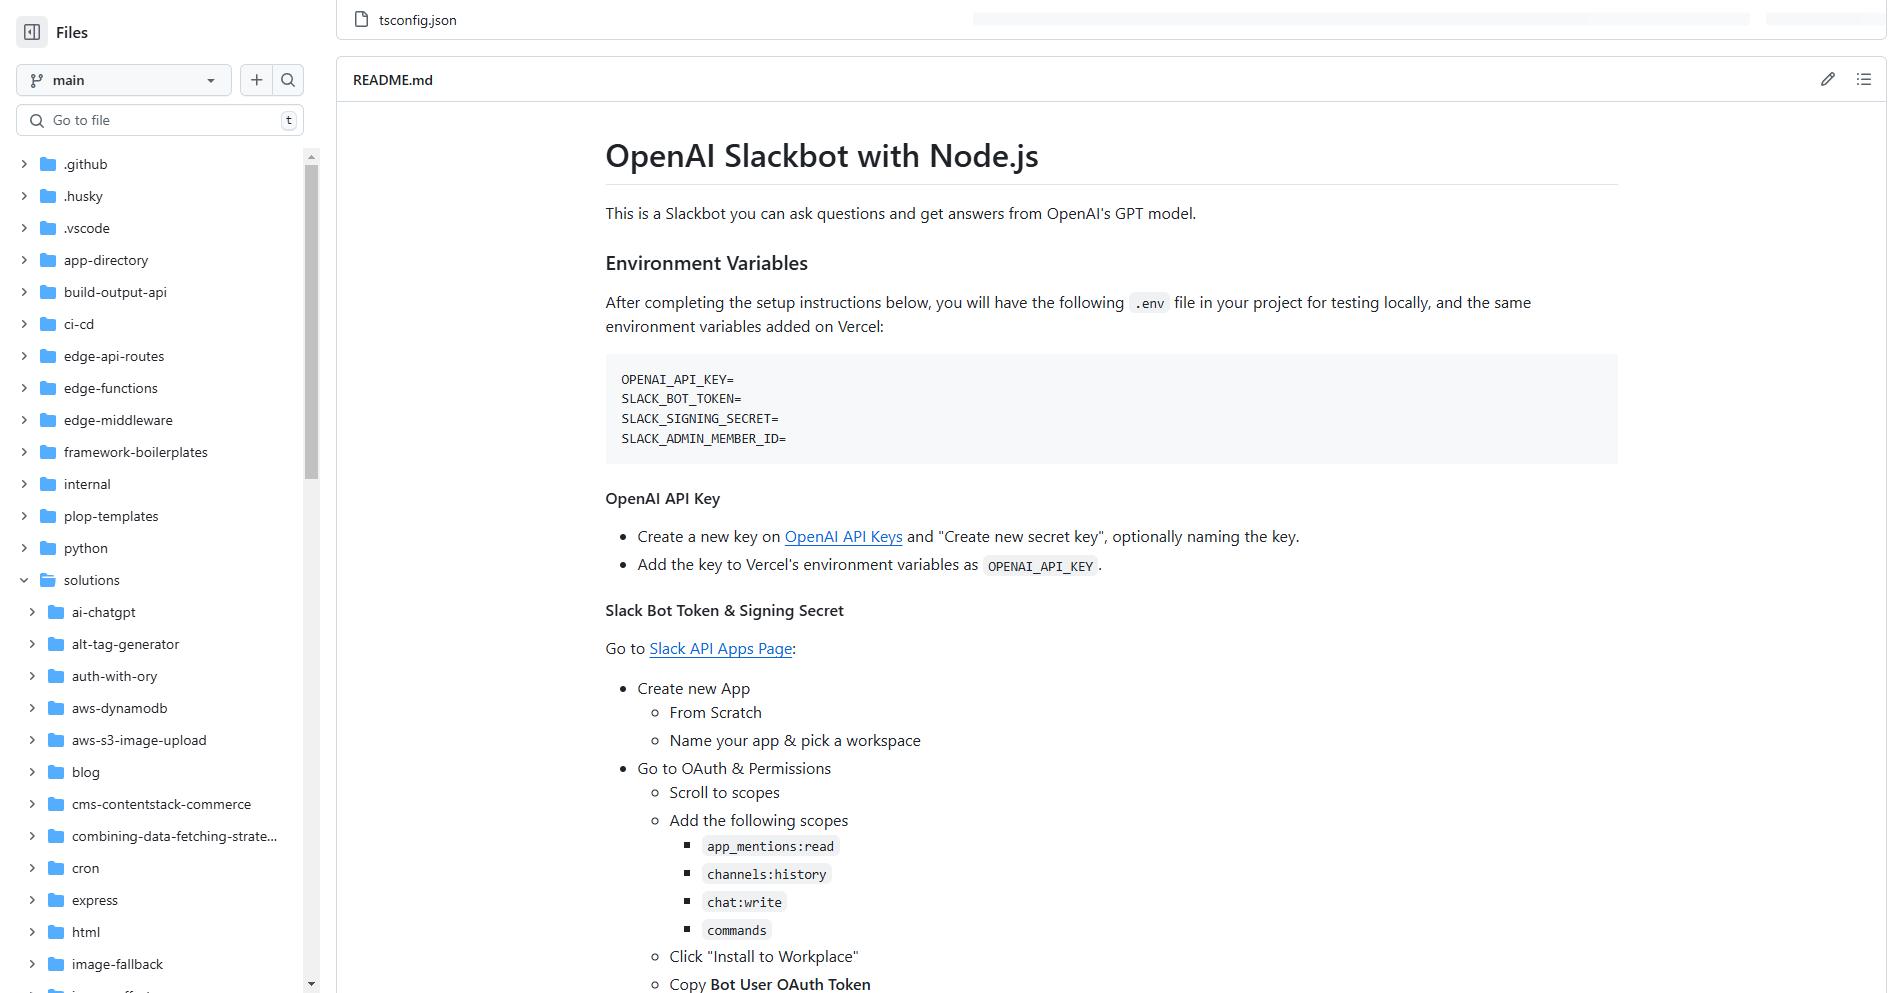Click the blog folder icon
The height and width of the screenshot is (993, 1903).
click(56, 772)
